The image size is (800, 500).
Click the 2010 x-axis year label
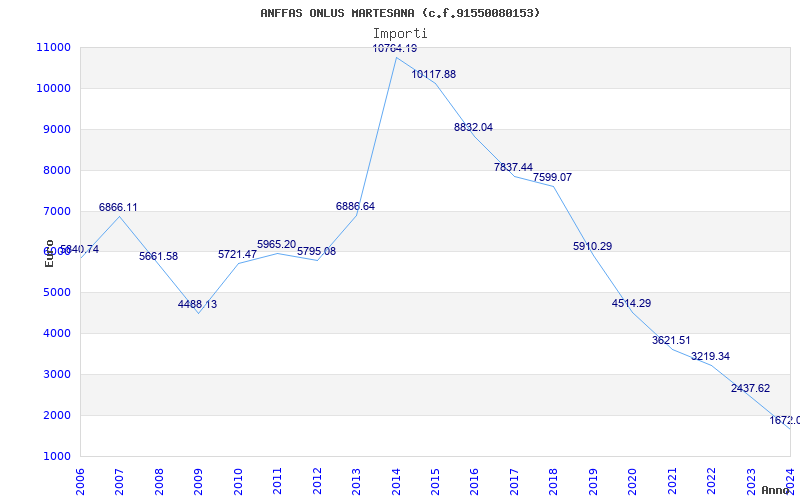[238, 481]
